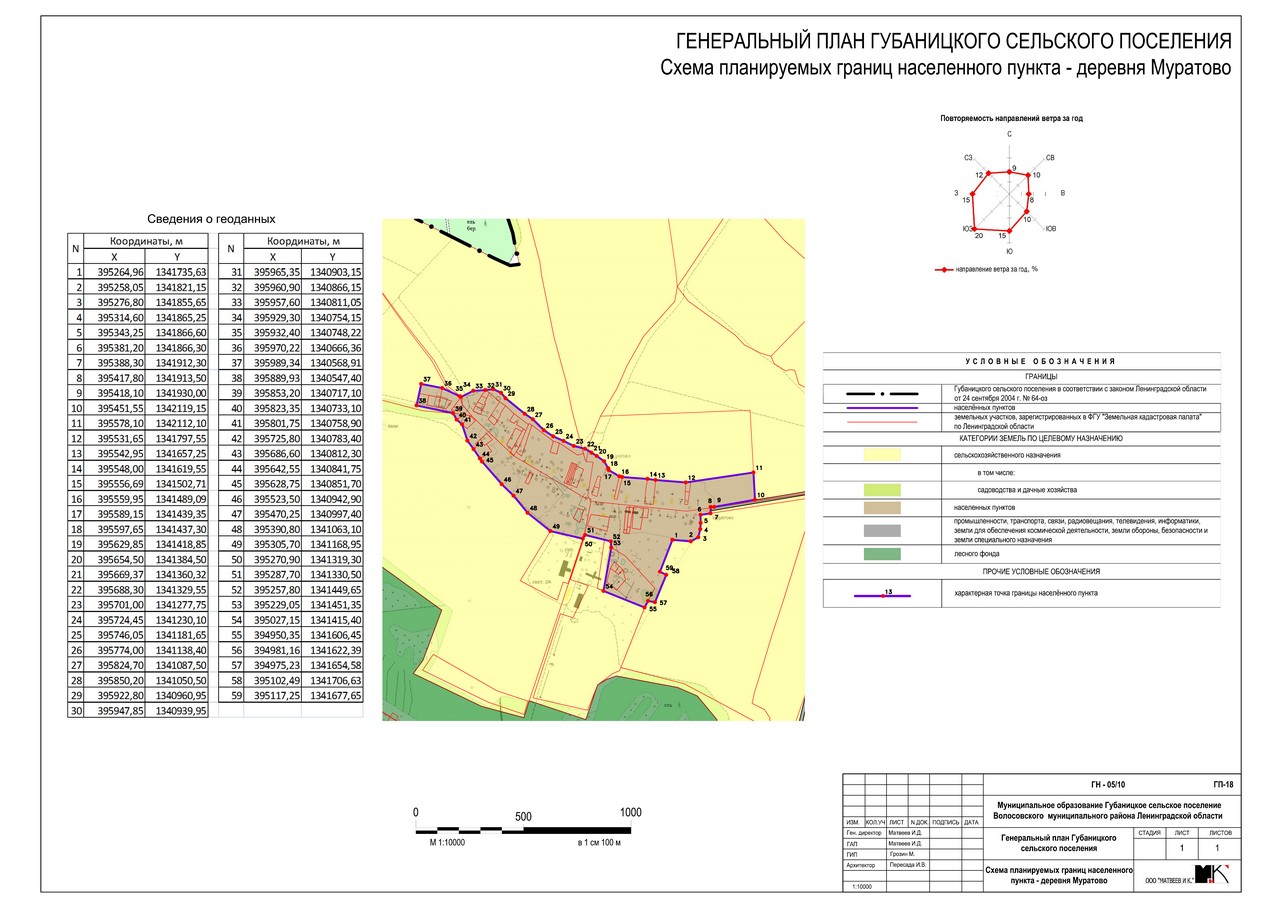Click the 500 label on the scale bar
The image size is (1280, 905).
(x=523, y=816)
